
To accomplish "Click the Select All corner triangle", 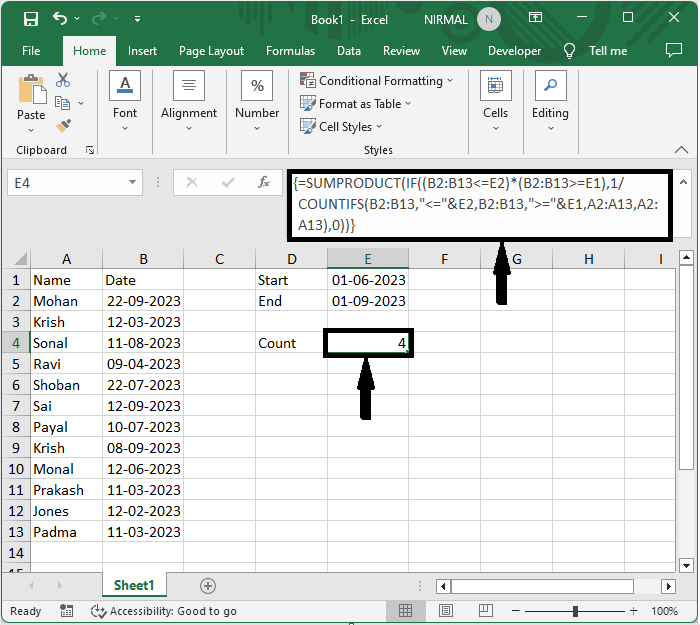I will pos(20,259).
